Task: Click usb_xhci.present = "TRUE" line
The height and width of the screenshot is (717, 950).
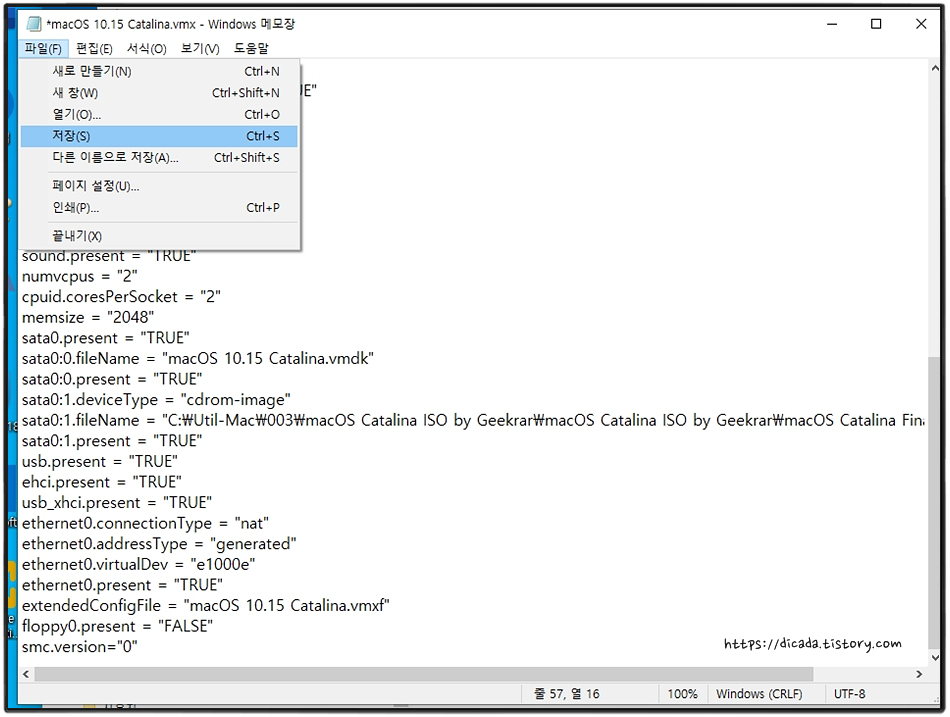Action: click(x=117, y=503)
